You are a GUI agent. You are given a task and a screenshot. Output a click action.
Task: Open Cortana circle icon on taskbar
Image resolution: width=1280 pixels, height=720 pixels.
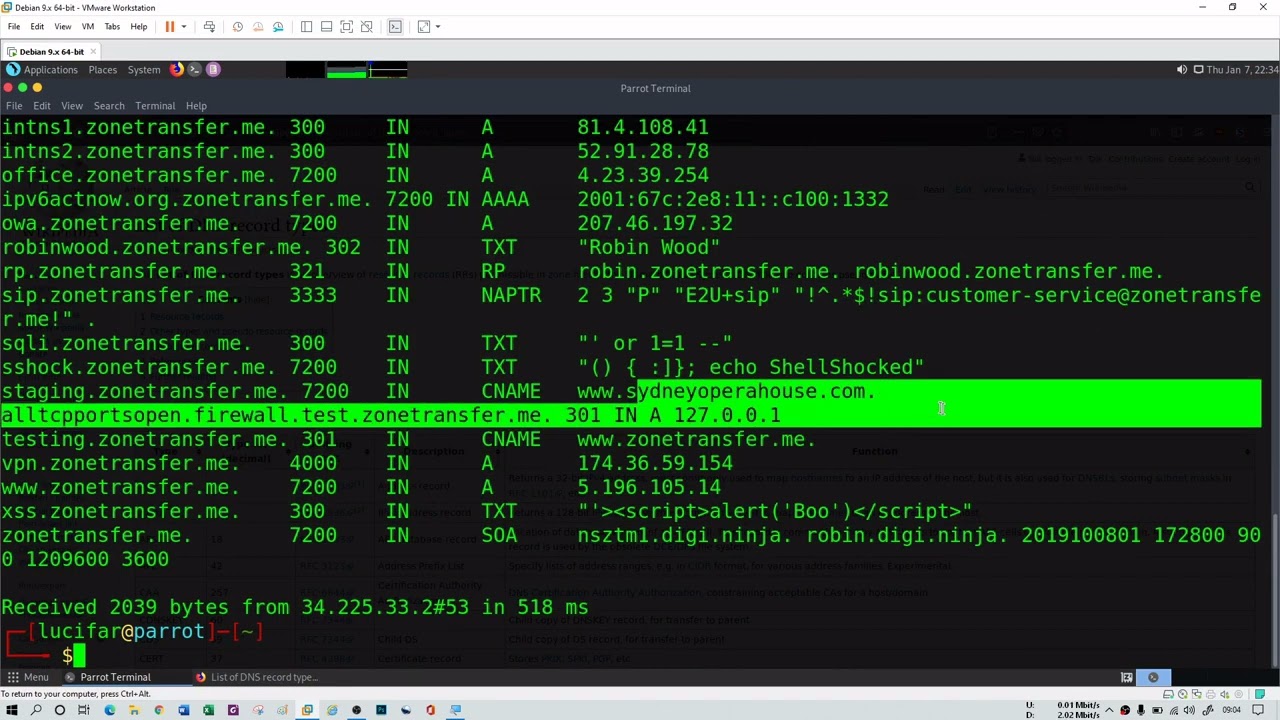pos(59,710)
